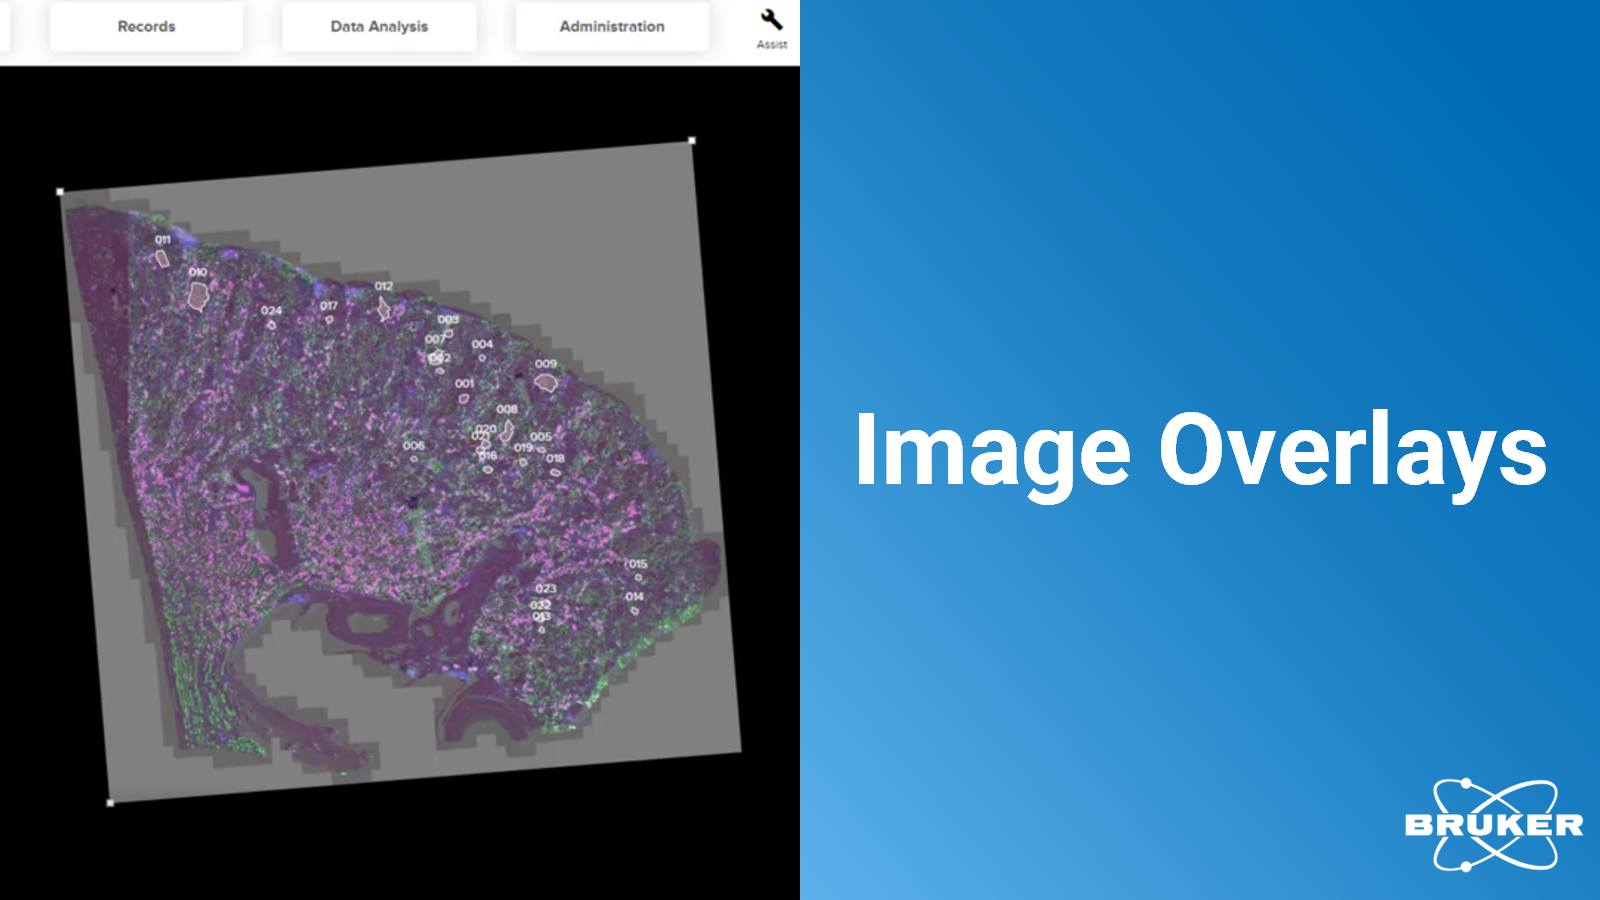Choose ROI 008 outlined region
This screenshot has width=1600, height=900.
click(508, 429)
